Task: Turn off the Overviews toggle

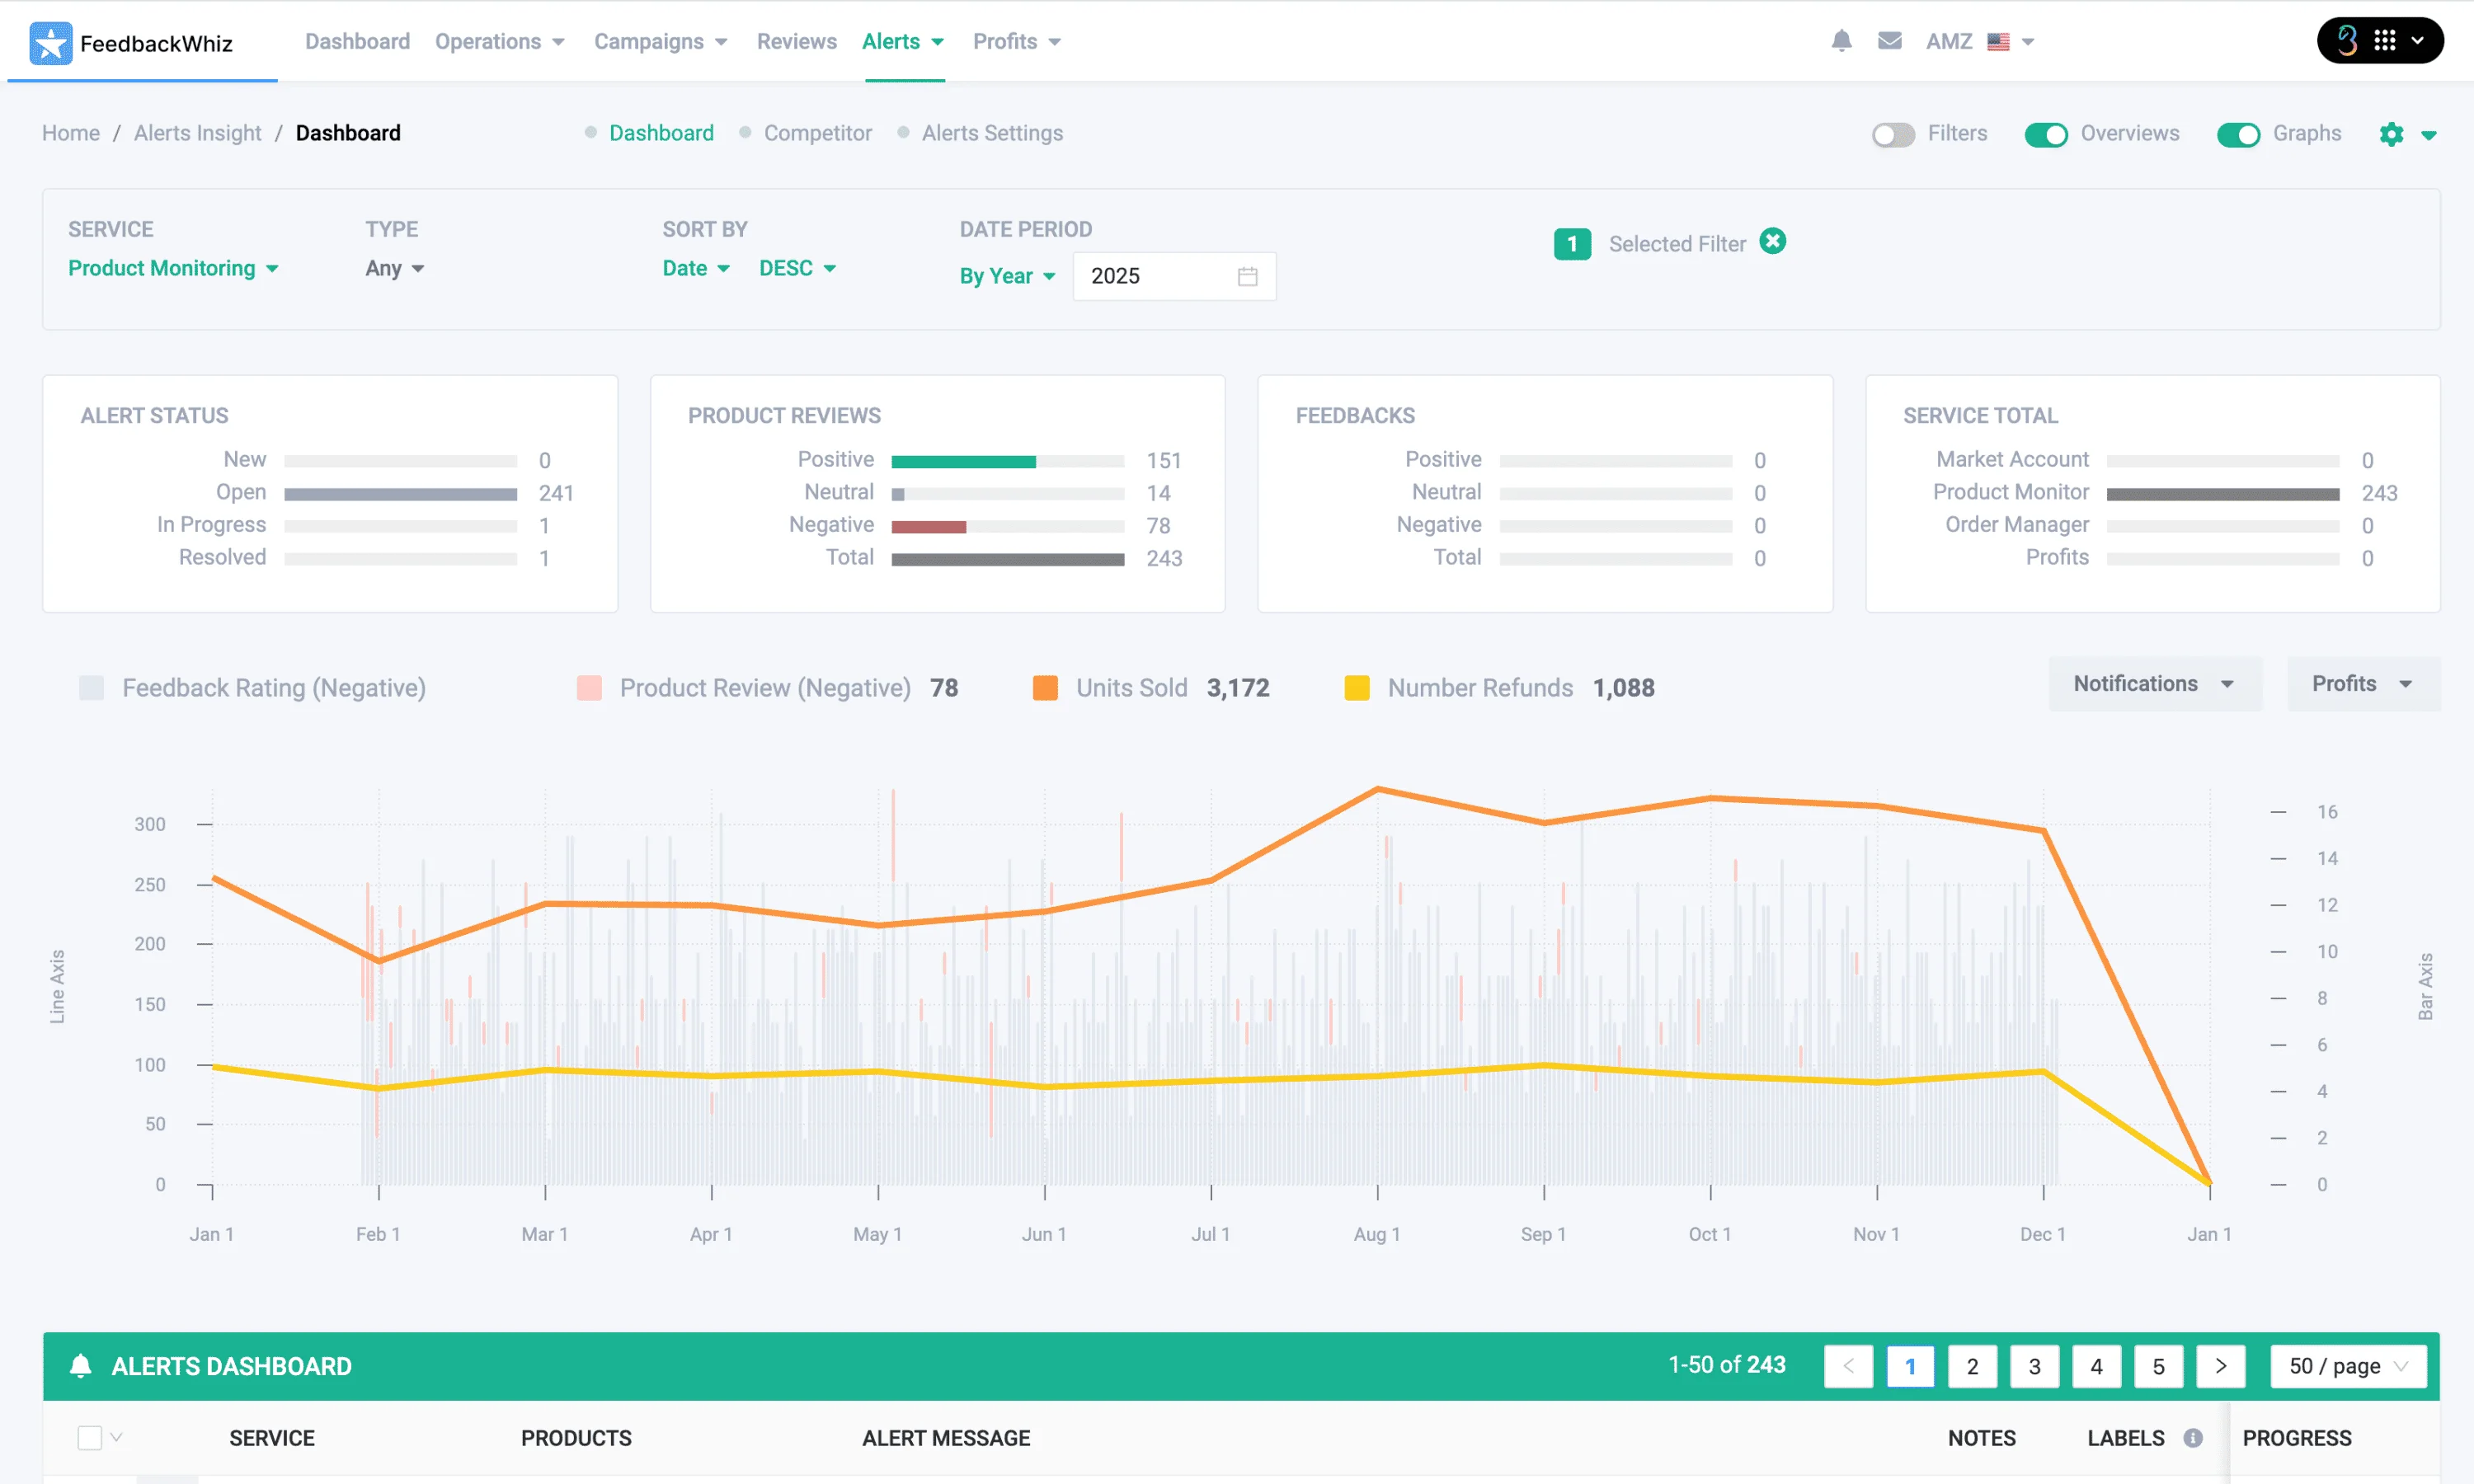Action: pos(2045,134)
